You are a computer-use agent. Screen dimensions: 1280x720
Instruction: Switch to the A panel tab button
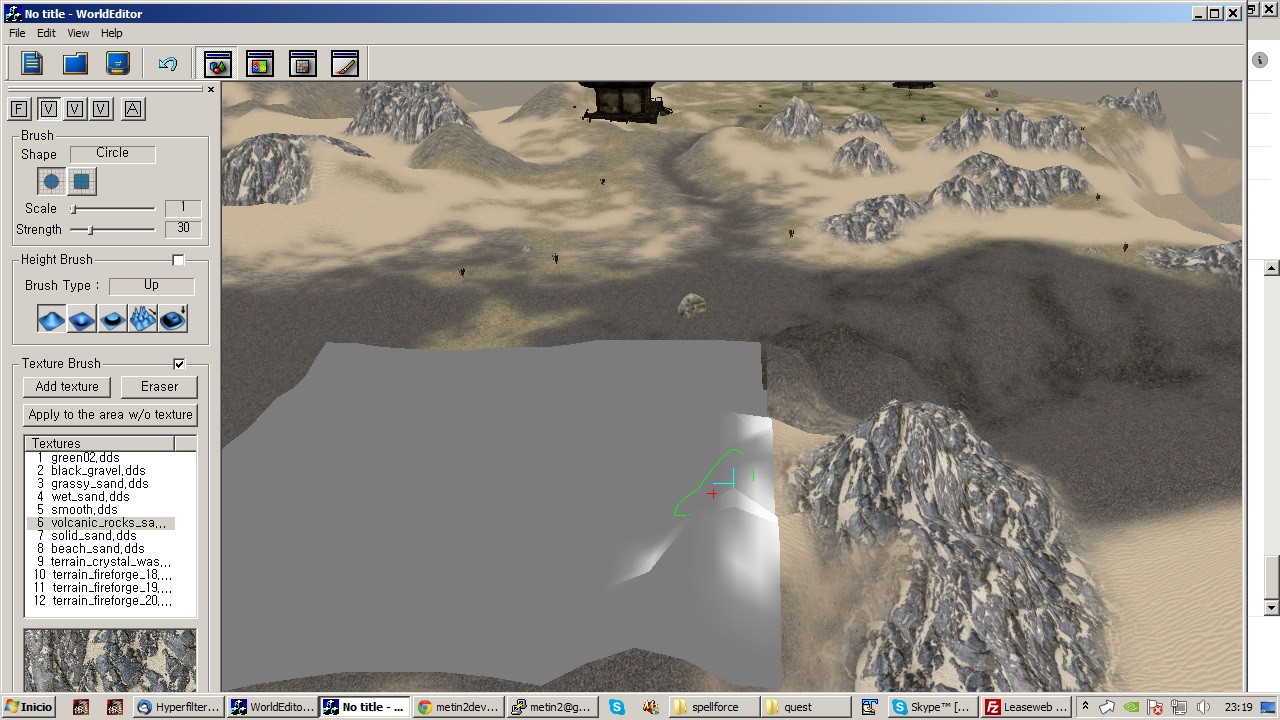click(x=133, y=109)
